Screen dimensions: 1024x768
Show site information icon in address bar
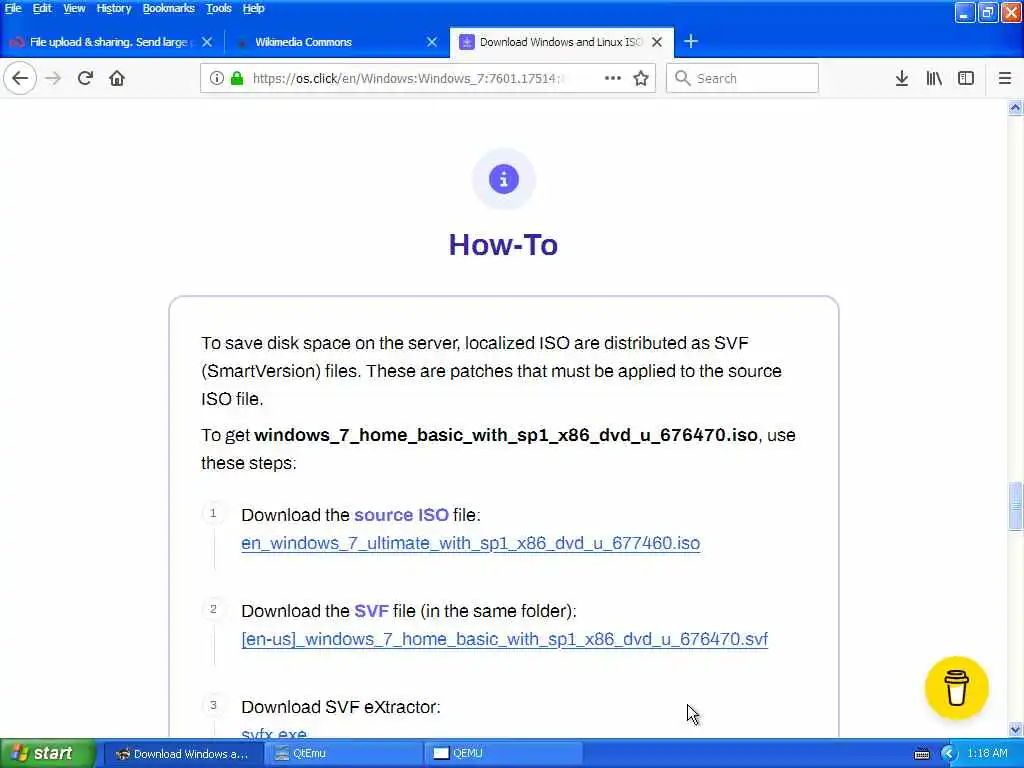[216, 78]
